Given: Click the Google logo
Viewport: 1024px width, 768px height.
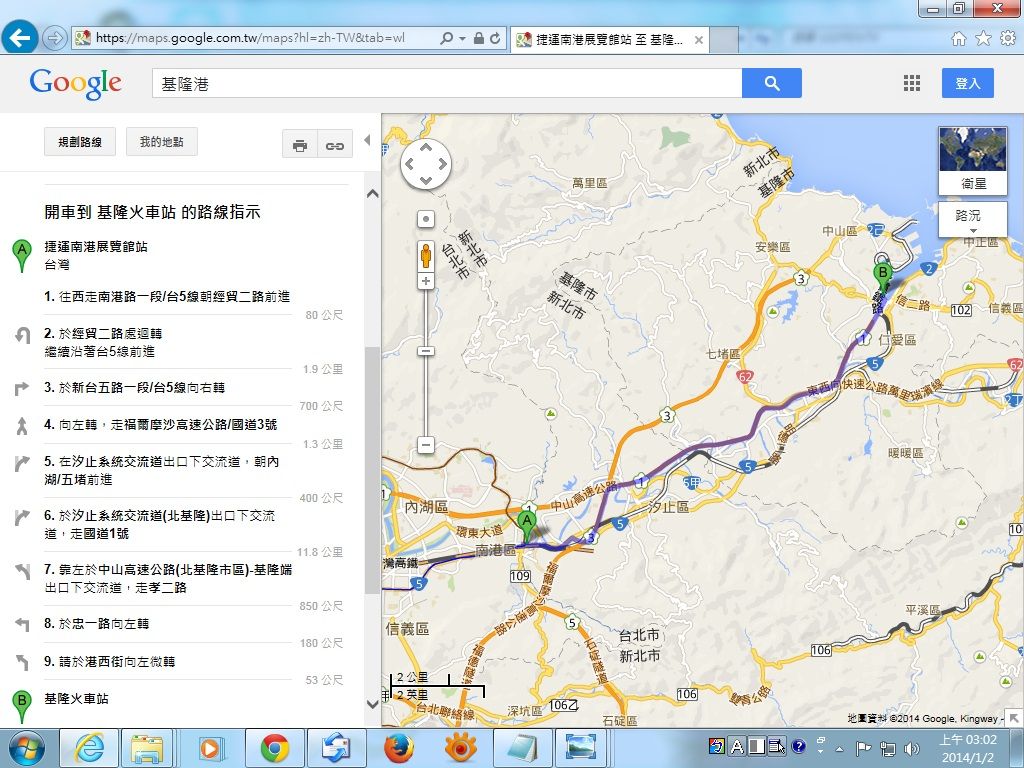Looking at the screenshot, I should [76, 84].
